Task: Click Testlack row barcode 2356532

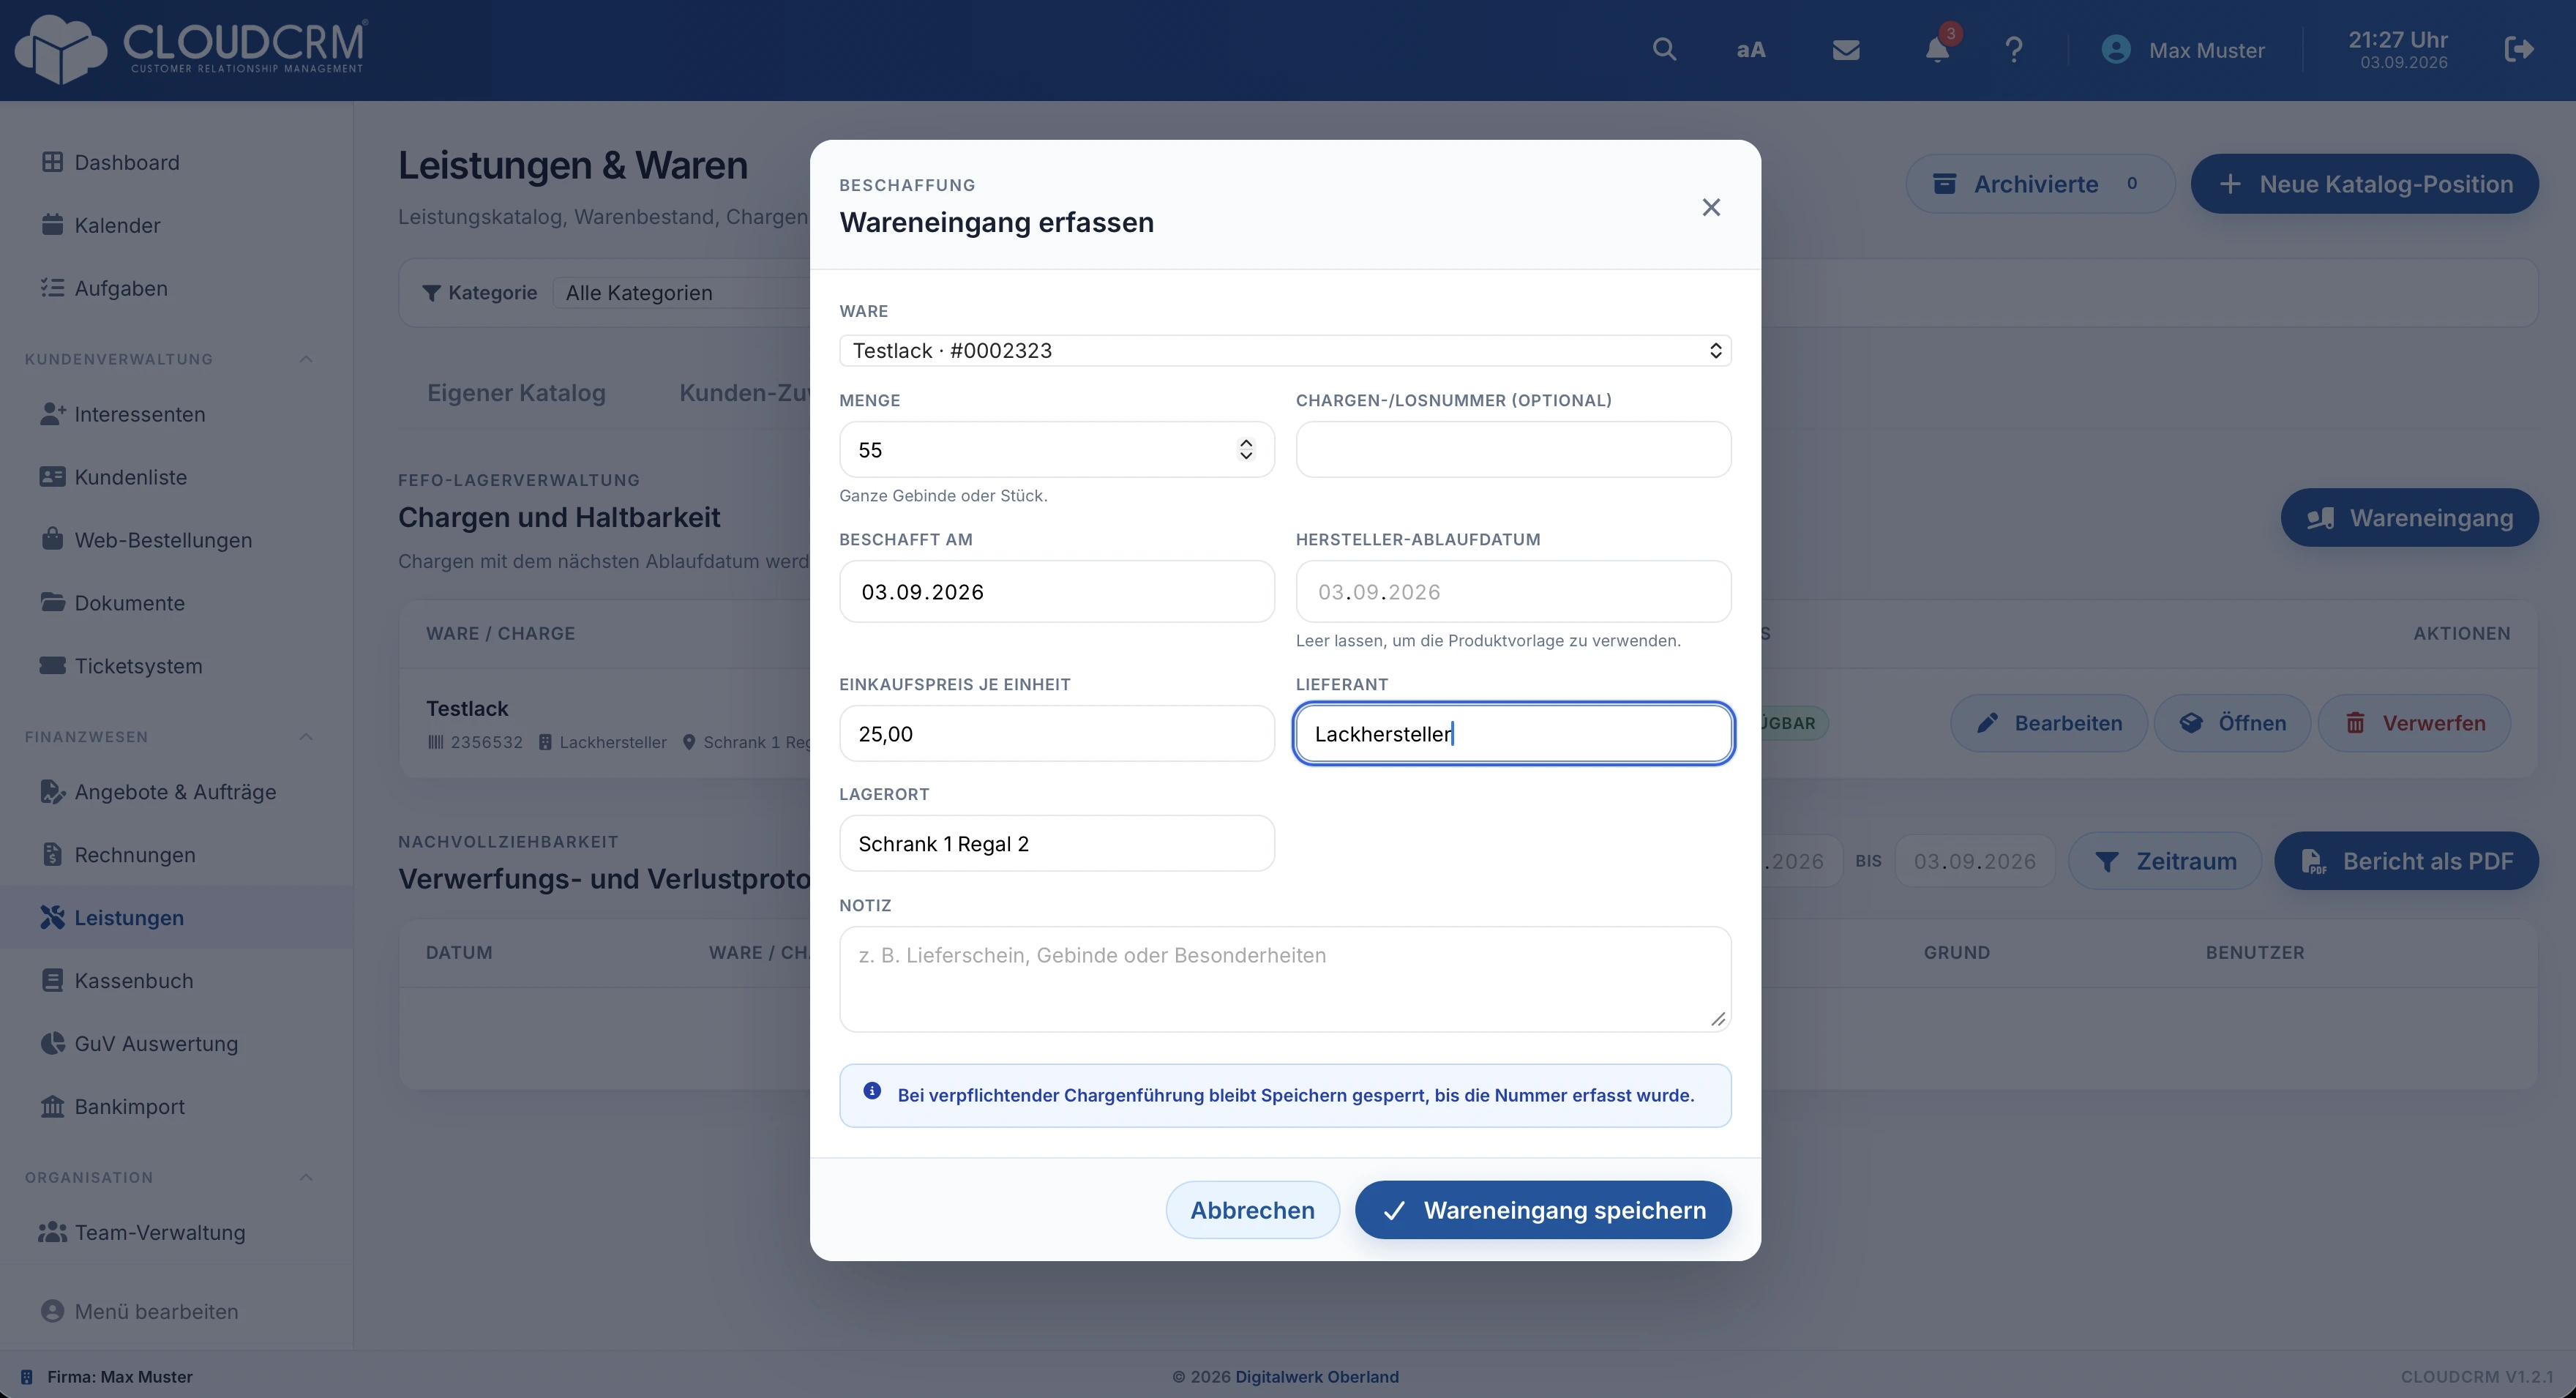Action: coord(475,742)
